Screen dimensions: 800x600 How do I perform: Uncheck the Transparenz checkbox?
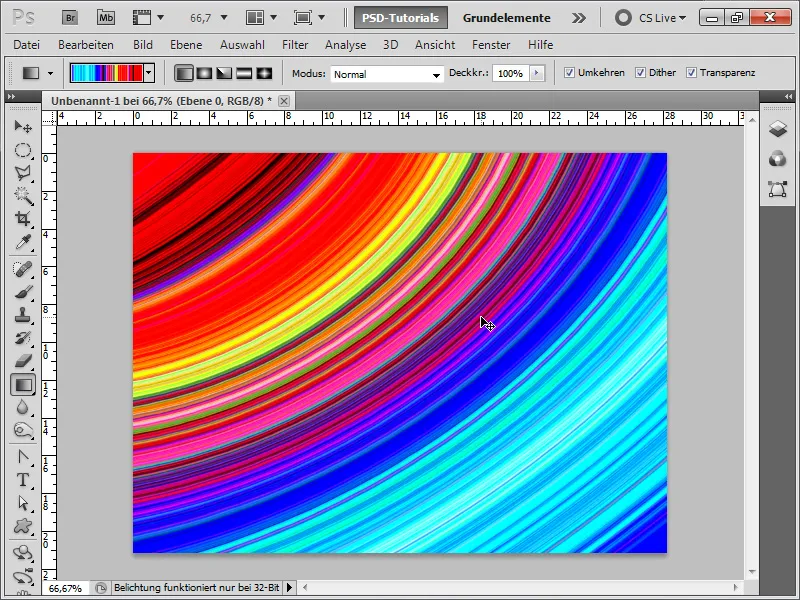(691, 73)
